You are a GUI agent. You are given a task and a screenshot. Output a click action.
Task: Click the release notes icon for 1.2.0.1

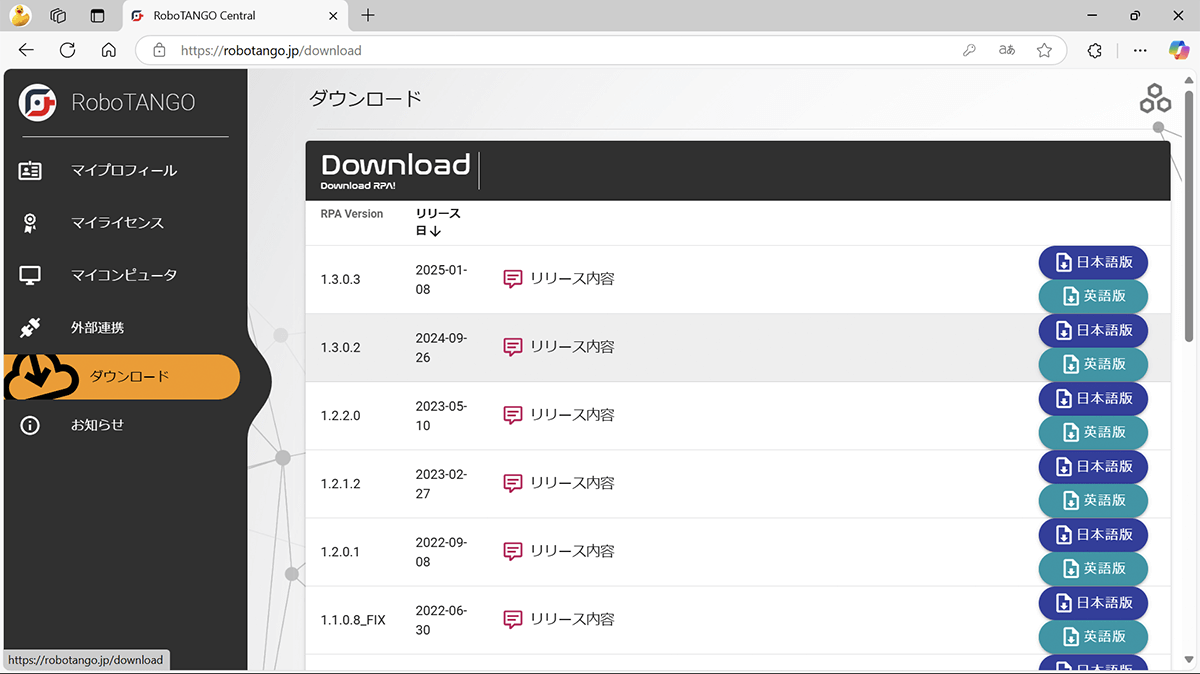click(513, 551)
